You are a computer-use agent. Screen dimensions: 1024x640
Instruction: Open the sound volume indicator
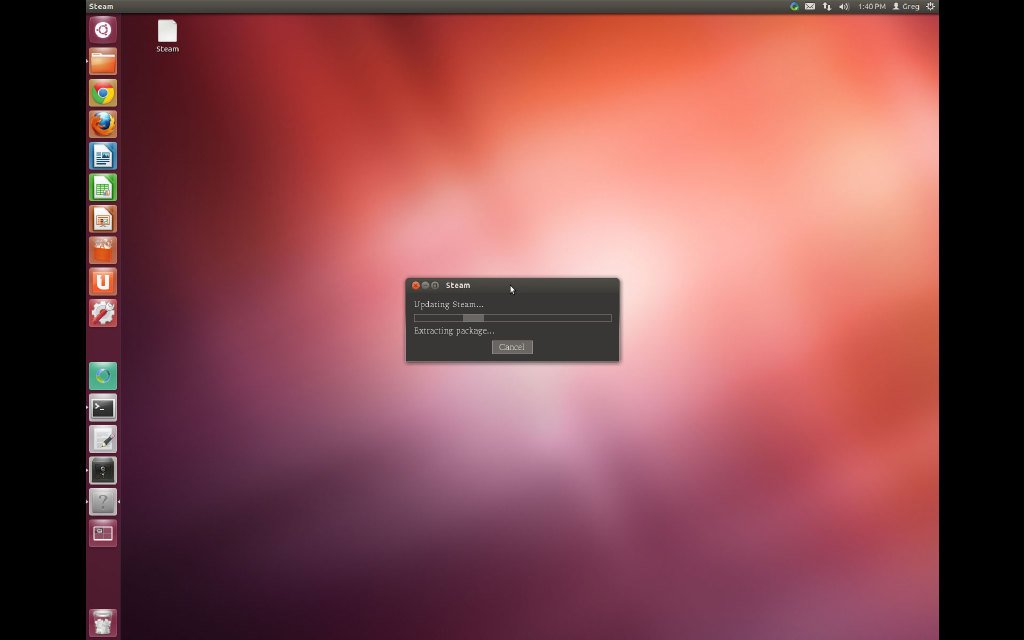click(x=844, y=7)
